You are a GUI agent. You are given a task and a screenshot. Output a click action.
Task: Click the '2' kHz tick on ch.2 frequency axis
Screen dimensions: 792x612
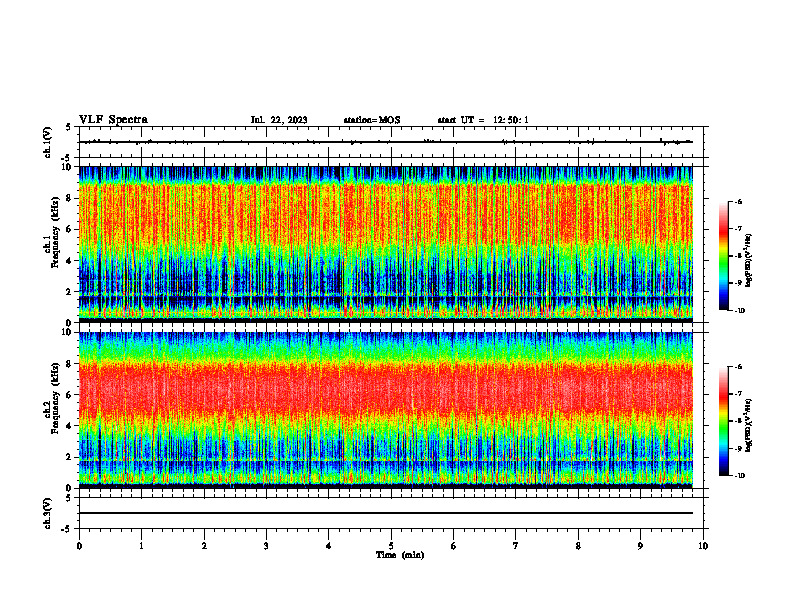click(70, 457)
